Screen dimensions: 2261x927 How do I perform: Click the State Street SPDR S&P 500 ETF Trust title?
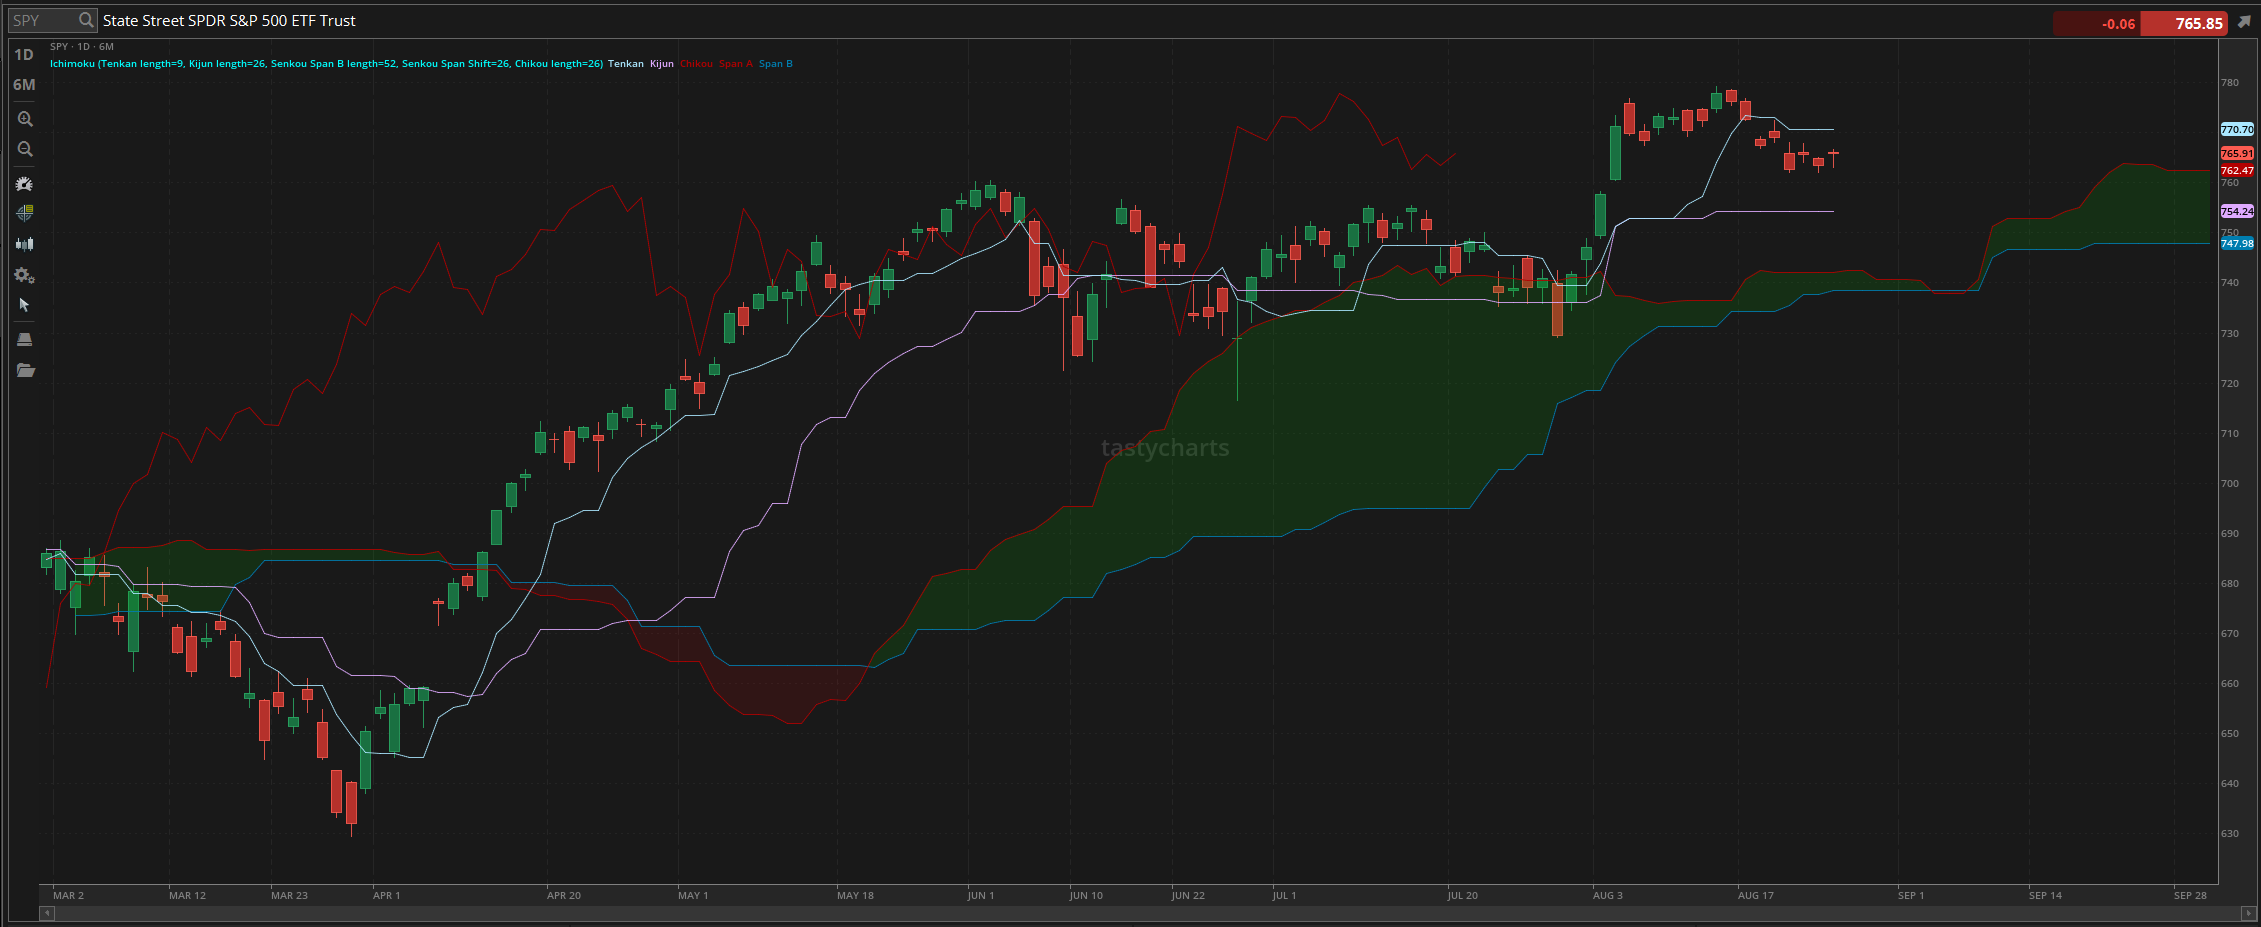pyautogui.click(x=229, y=21)
